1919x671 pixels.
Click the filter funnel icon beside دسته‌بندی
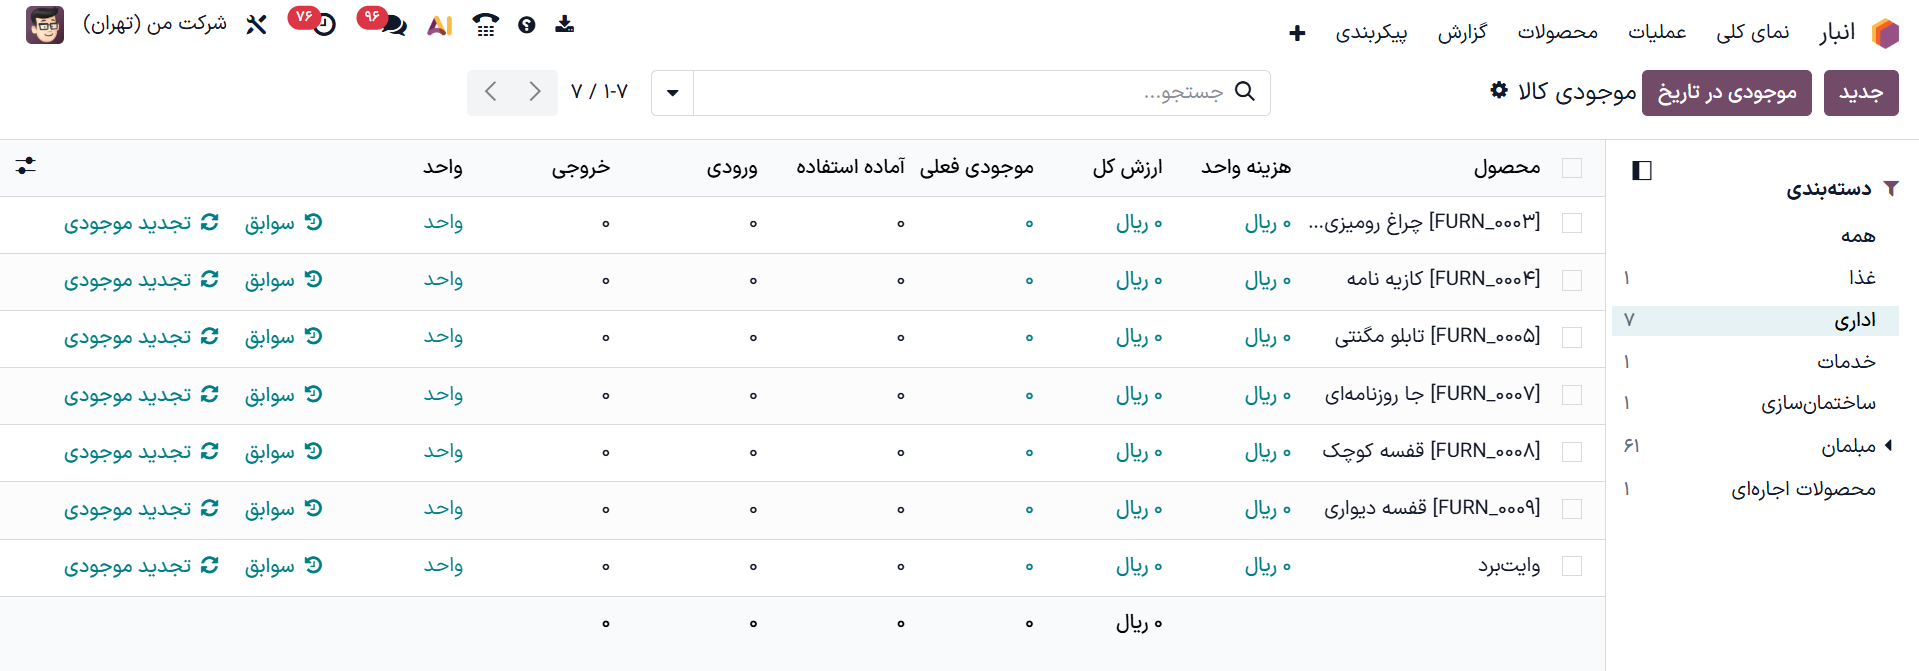[1890, 188]
